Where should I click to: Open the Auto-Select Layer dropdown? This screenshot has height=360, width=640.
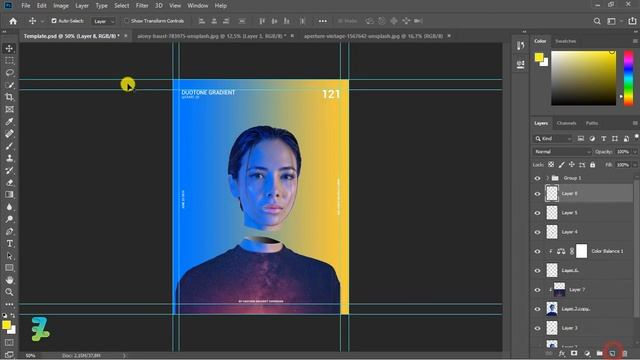pyautogui.click(x=103, y=21)
